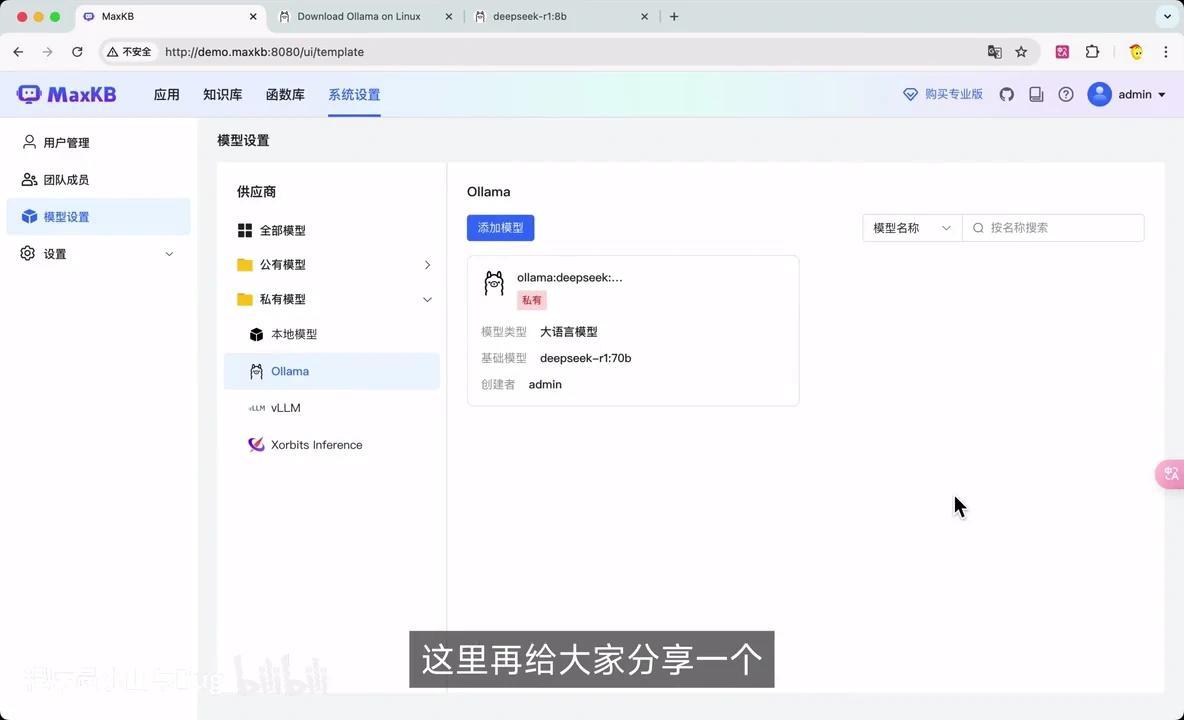1184x720 pixels.
Task: Click the admin user avatar
Action: (1099, 94)
